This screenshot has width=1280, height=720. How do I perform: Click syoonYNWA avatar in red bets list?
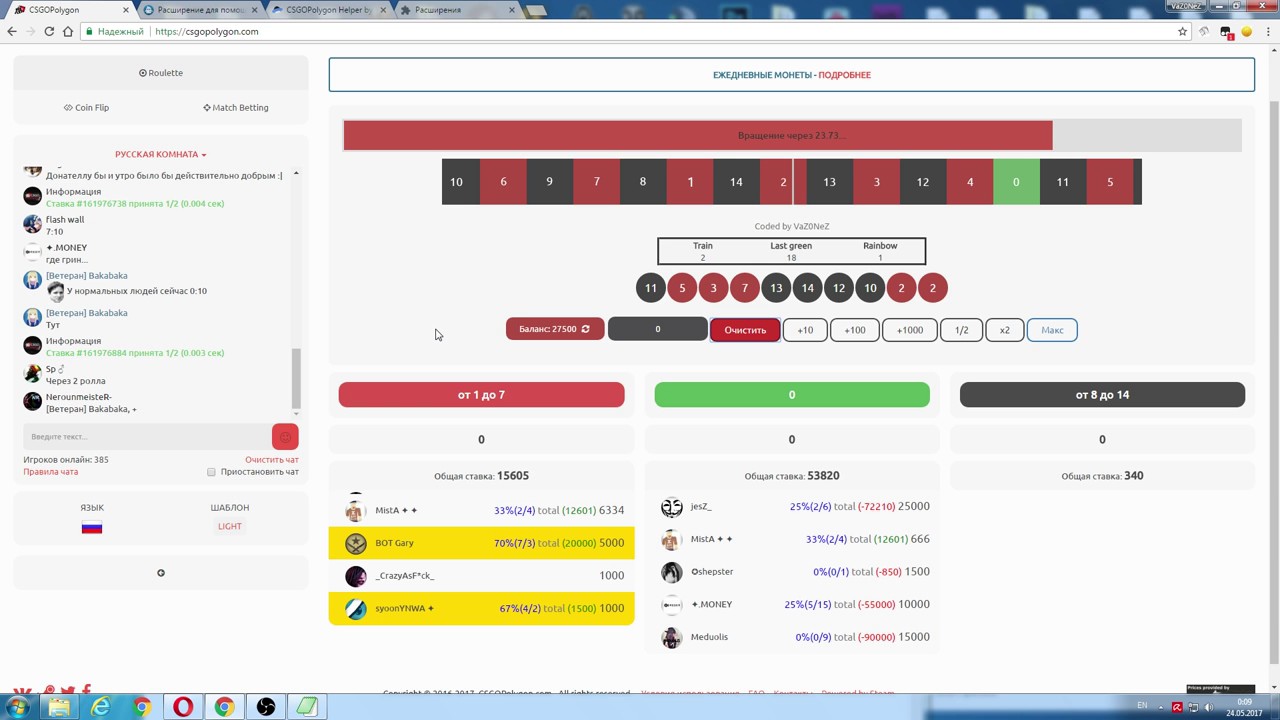pos(356,608)
